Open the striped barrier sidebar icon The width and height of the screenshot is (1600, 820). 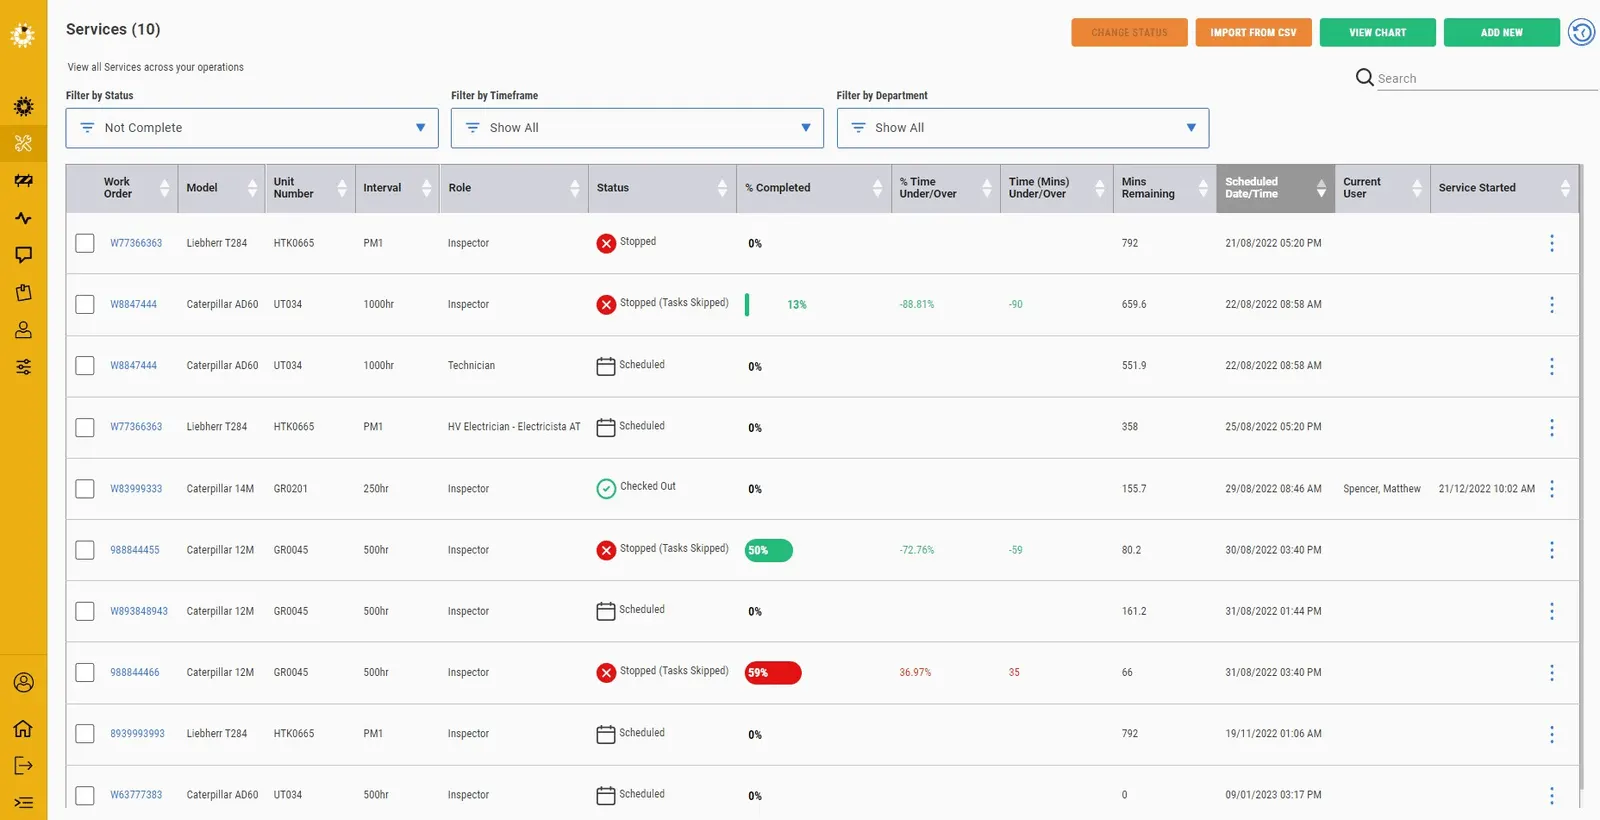pos(23,181)
